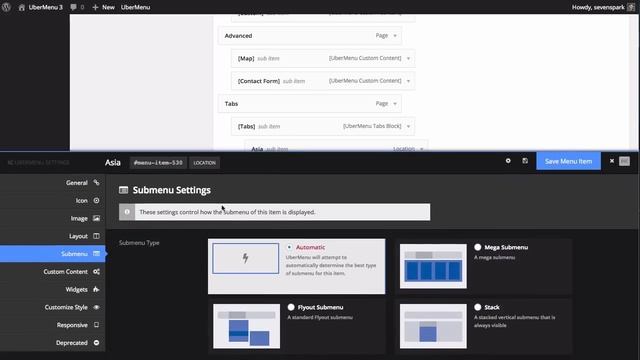Click the New content plus button

coord(103,7)
